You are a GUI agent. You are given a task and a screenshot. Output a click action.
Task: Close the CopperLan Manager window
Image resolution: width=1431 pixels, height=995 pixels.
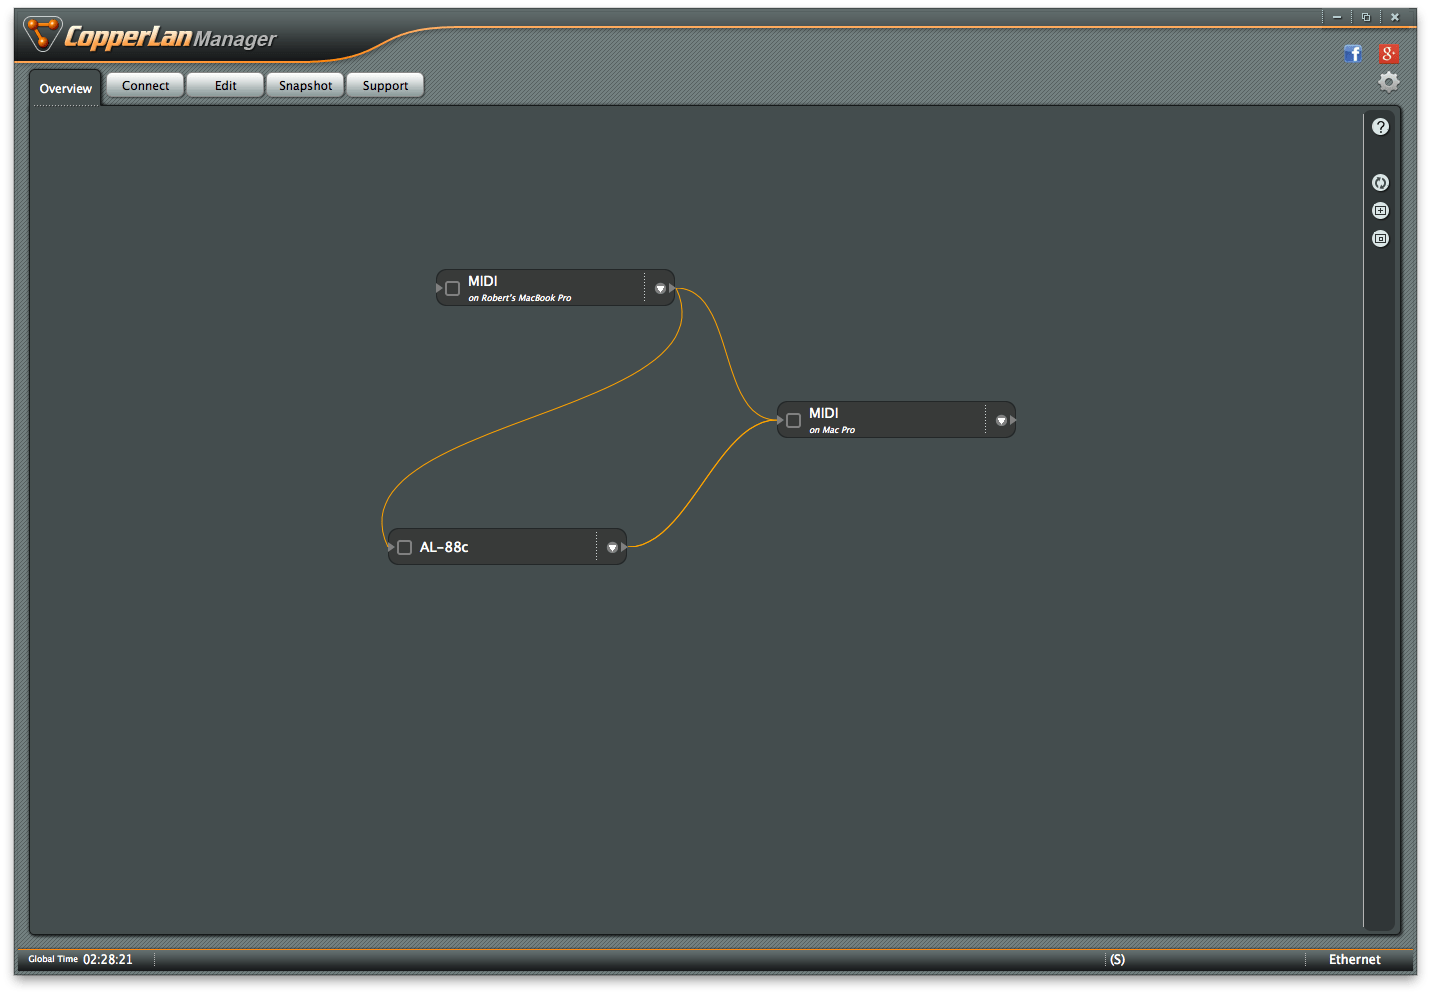pos(1394,17)
